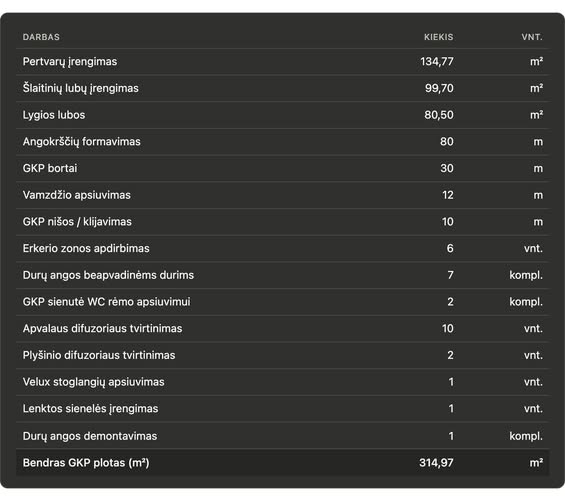This screenshot has height=501, width=565.
Task: Click the VNT. column header
Action: 532,37
